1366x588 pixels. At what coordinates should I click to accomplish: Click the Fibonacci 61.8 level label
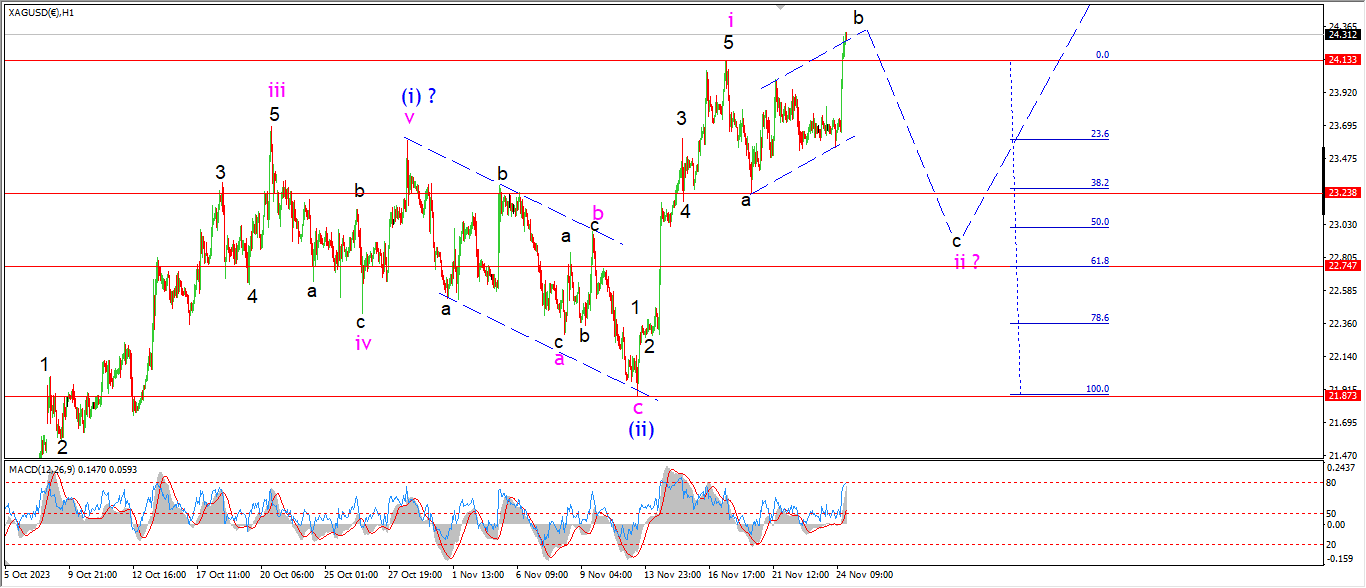1099,260
